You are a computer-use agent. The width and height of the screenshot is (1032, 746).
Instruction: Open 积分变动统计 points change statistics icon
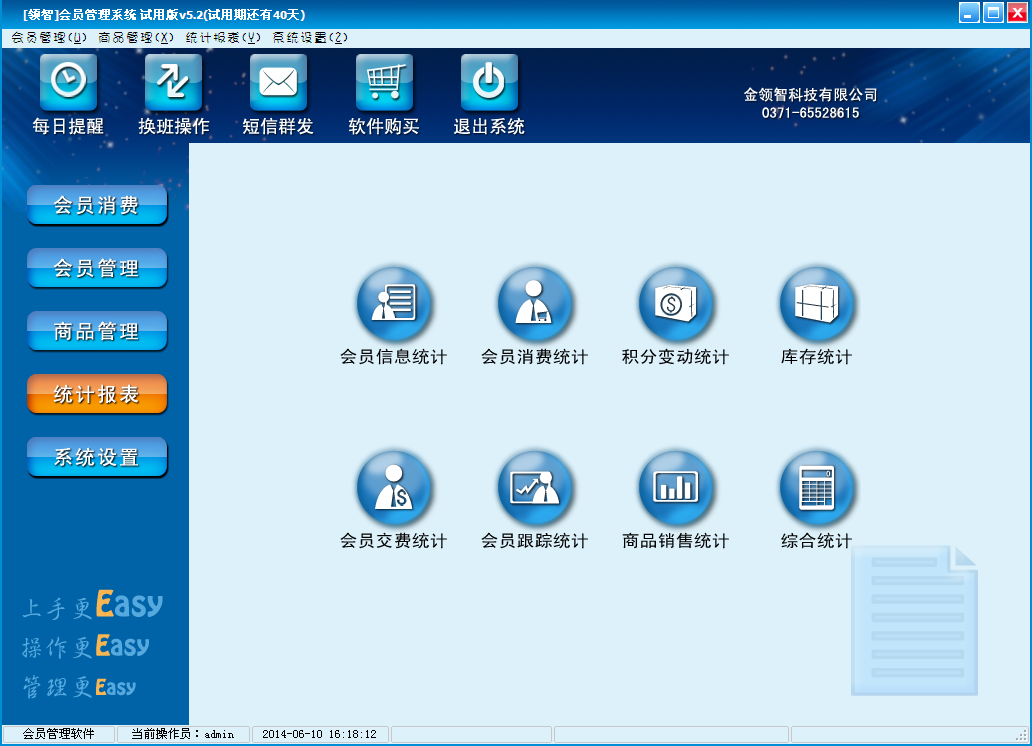pos(676,304)
